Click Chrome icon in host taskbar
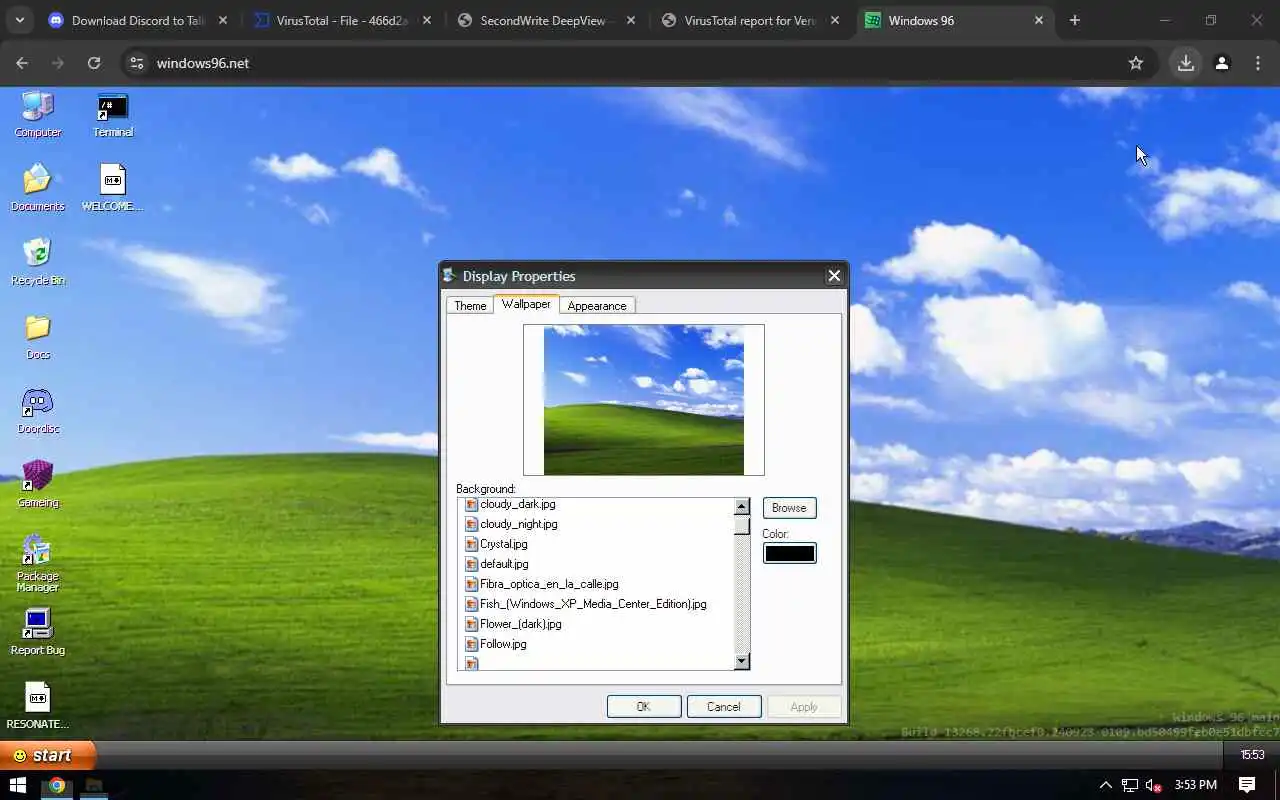 tap(57, 785)
